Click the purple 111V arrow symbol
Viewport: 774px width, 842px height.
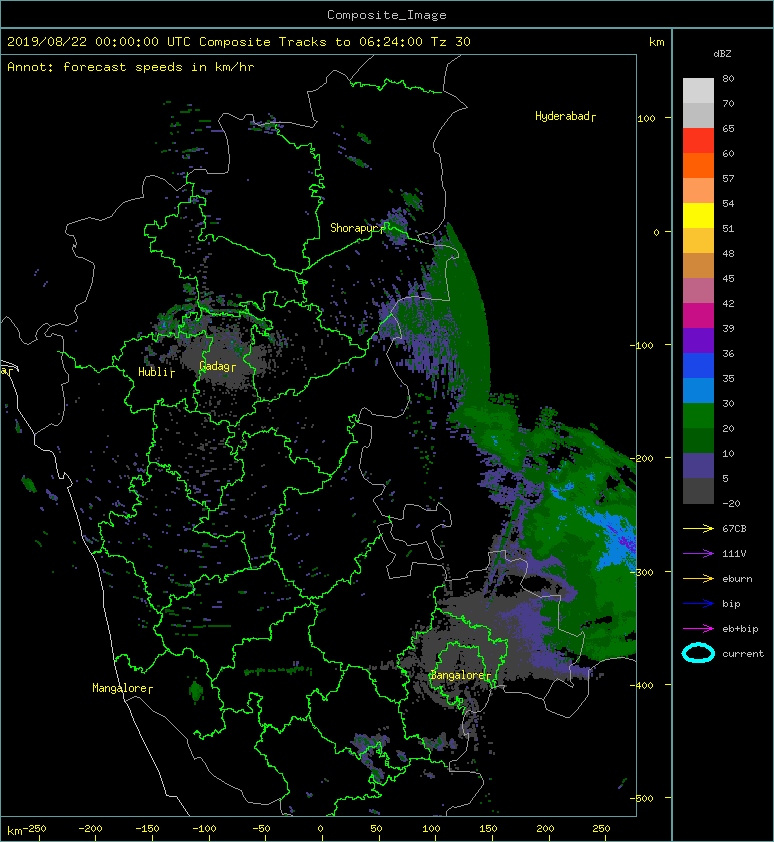698,554
